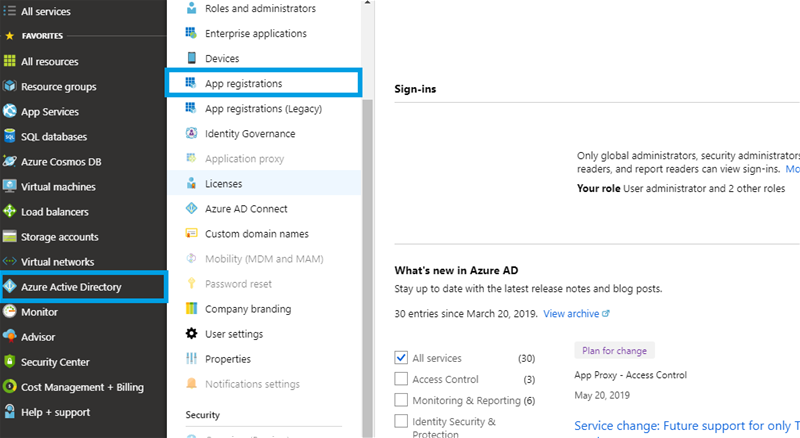Click the Company branding icon
The width and height of the screenshot is (800, 438).
click(191, 309)
